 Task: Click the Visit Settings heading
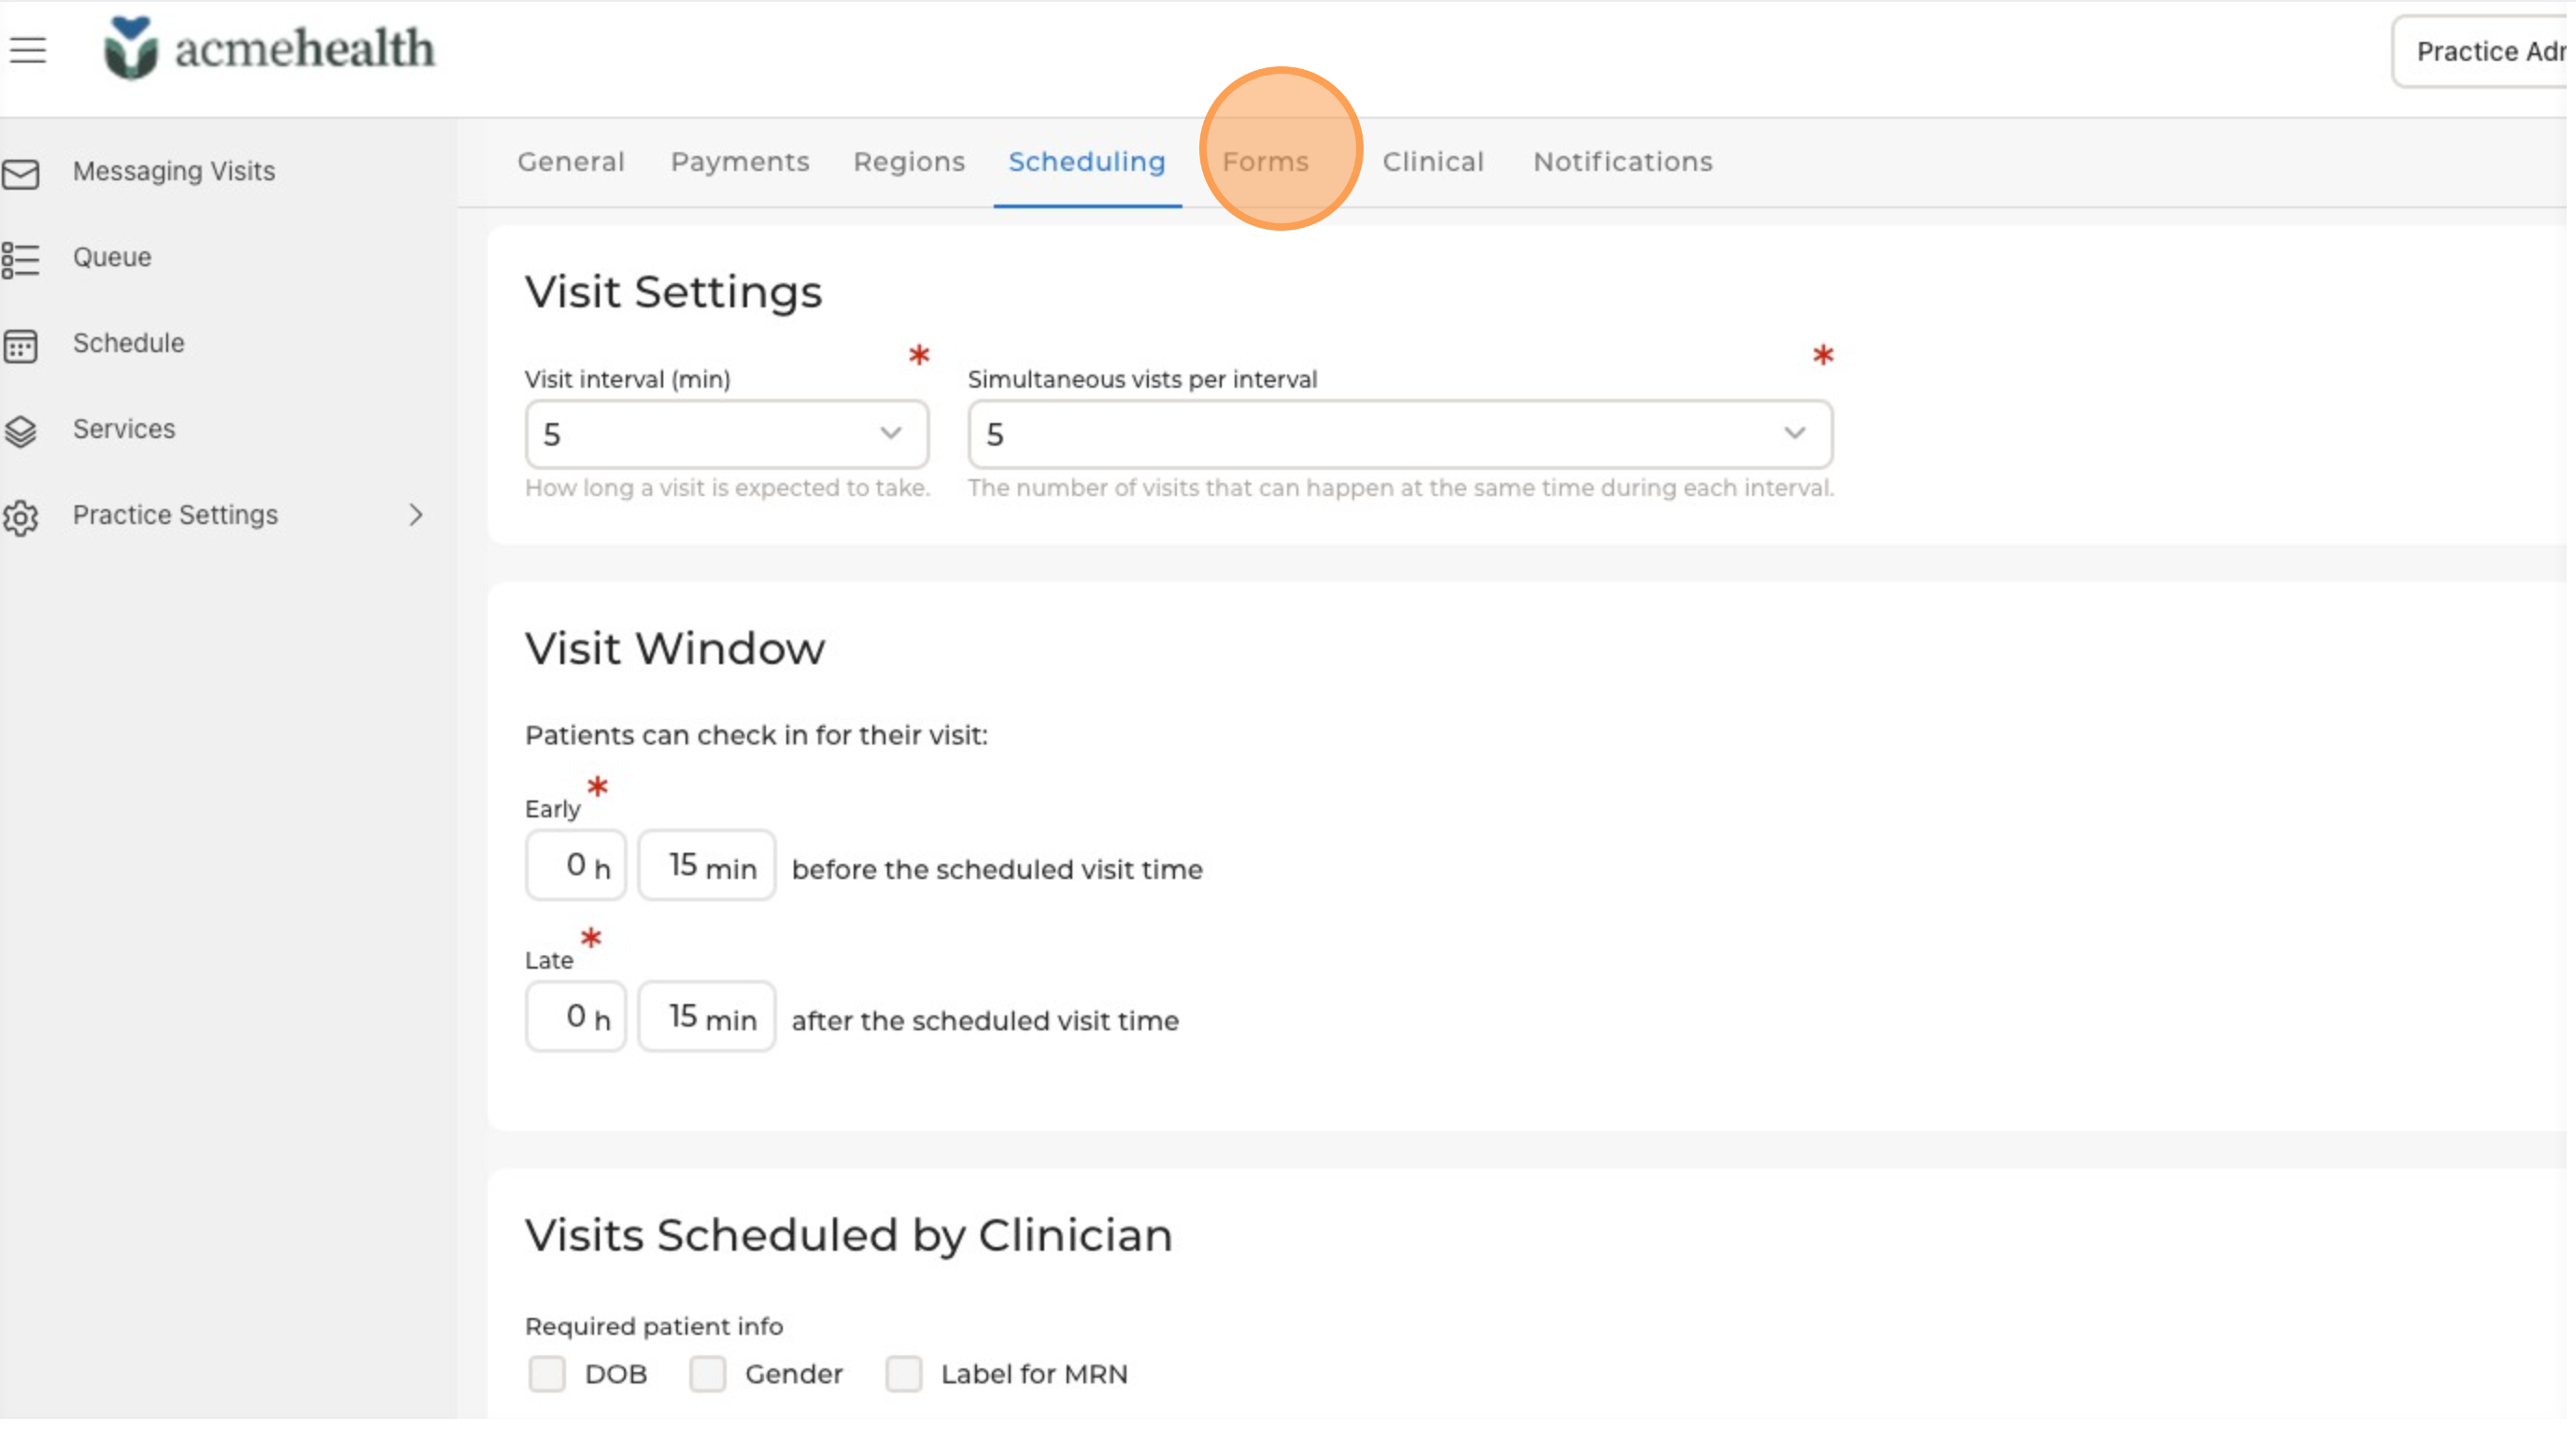tap(675, 293)
